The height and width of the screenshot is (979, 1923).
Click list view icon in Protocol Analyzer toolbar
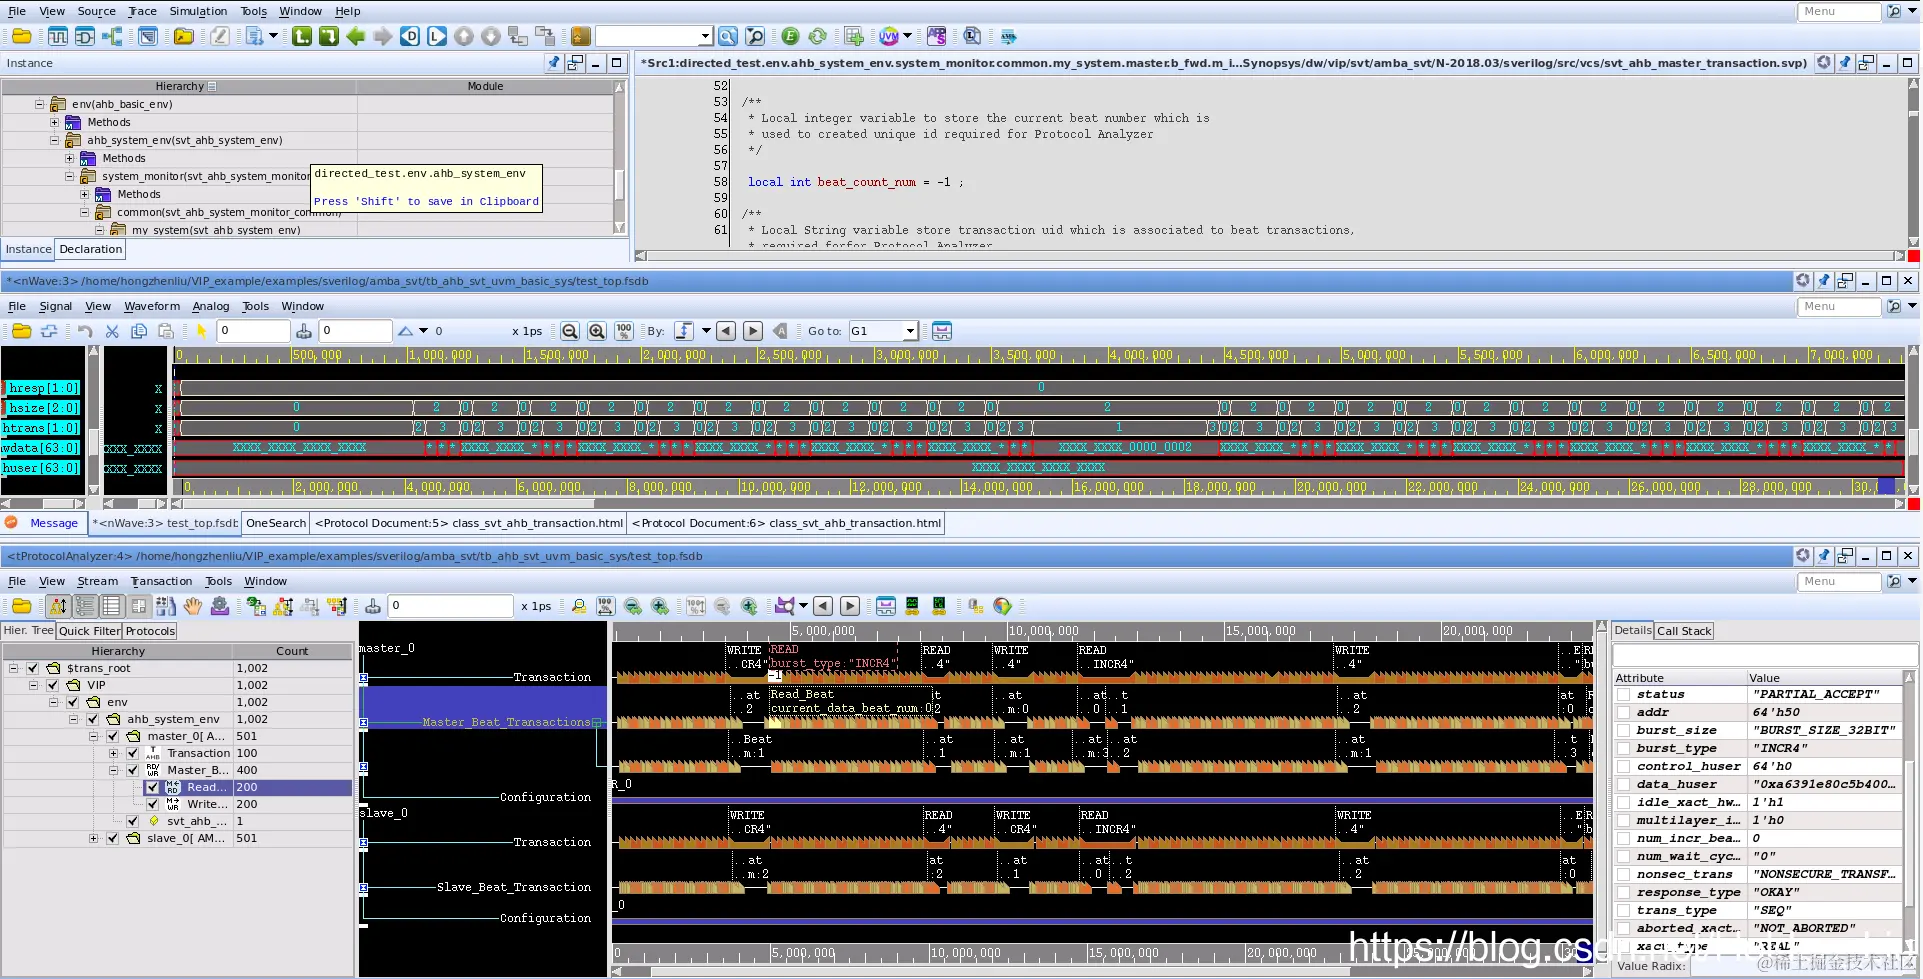pyautogui.click(x=112, y=606)
